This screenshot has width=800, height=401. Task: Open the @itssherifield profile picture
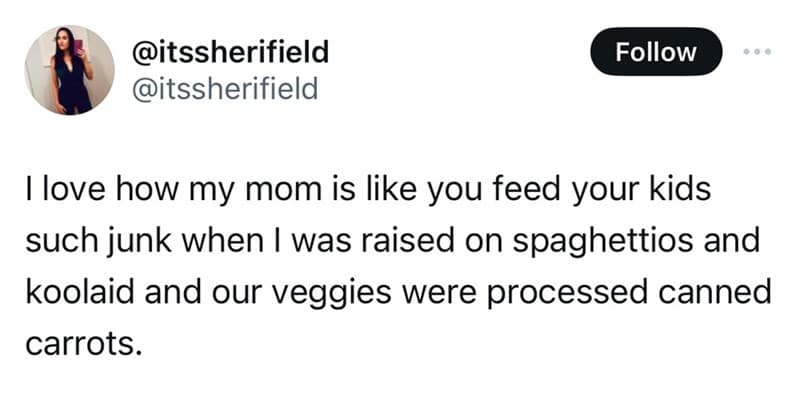tap(71, 70)
